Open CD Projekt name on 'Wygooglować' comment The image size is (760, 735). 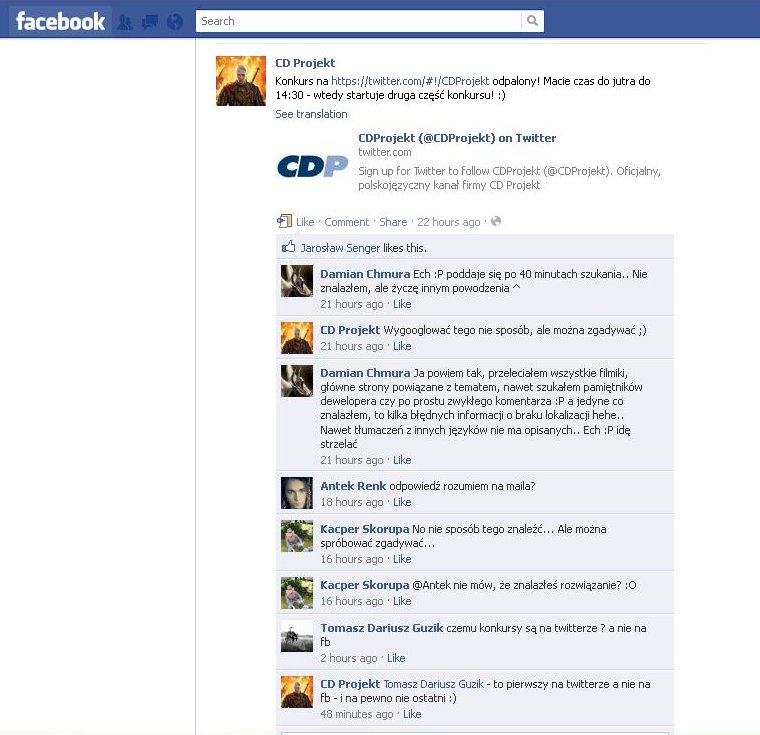(x=350, y=330)
